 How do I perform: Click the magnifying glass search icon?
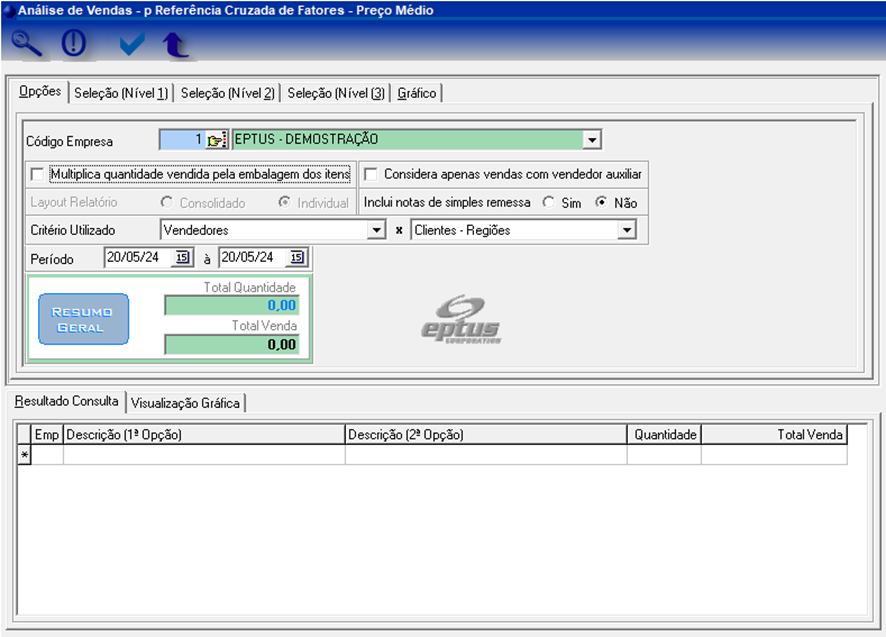point(27,44)
